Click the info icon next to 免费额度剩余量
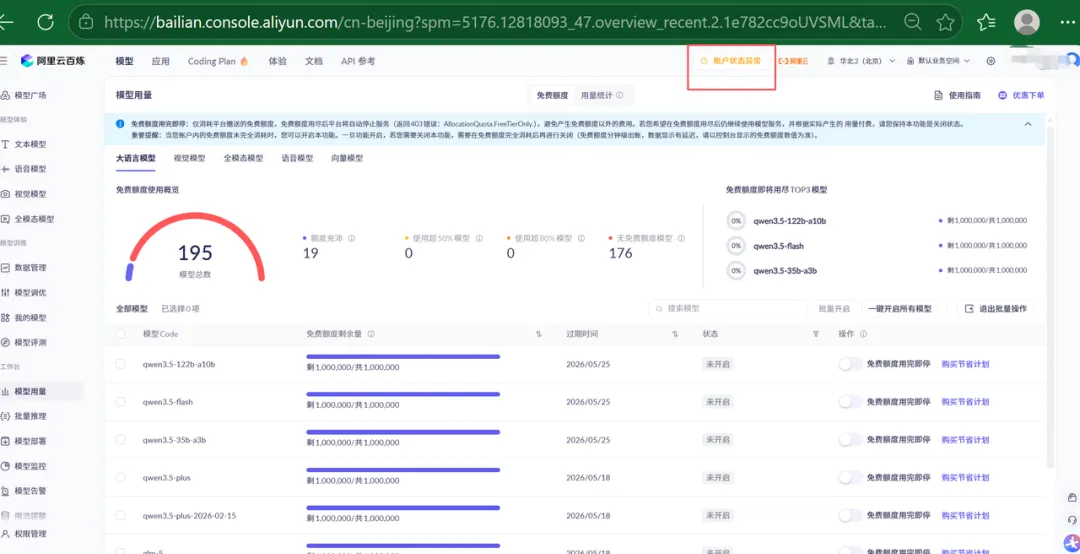 pos(371,334)
